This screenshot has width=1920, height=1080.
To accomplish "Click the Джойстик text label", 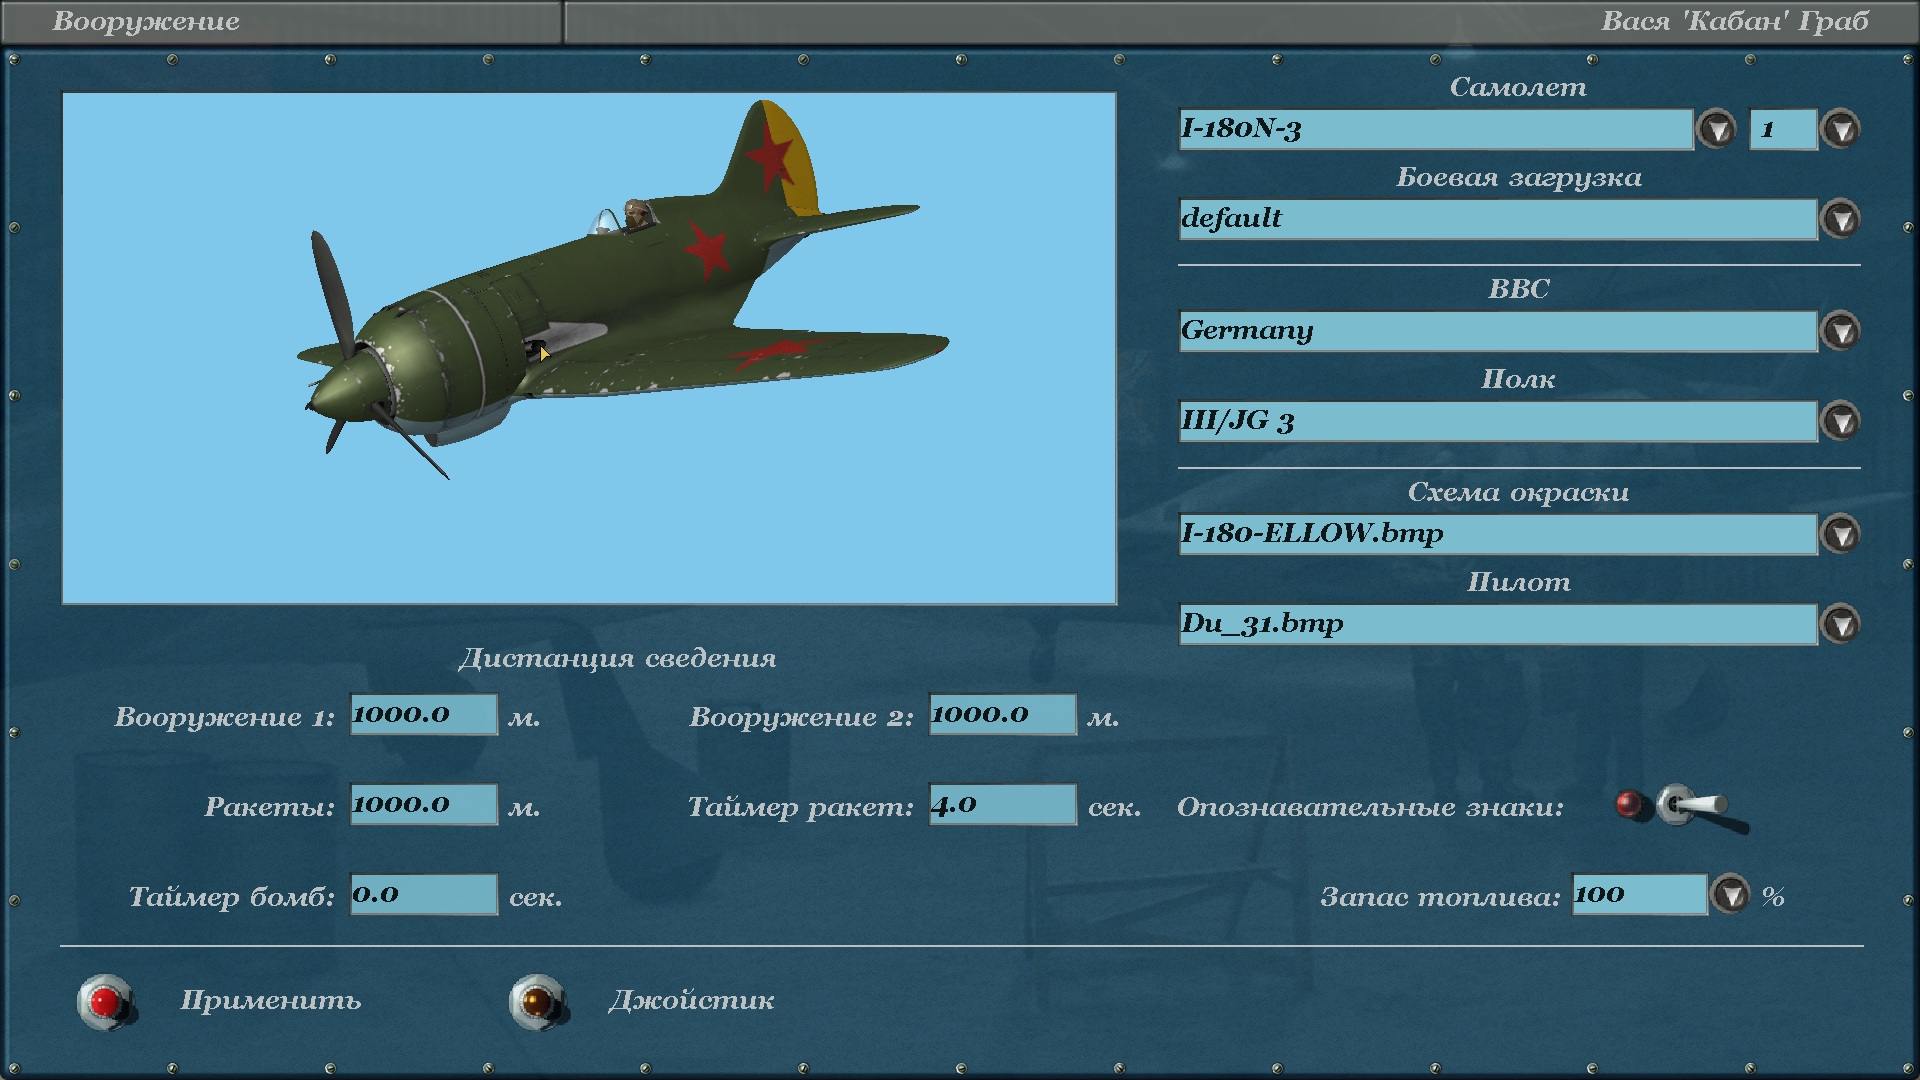I will point(691,1001).
